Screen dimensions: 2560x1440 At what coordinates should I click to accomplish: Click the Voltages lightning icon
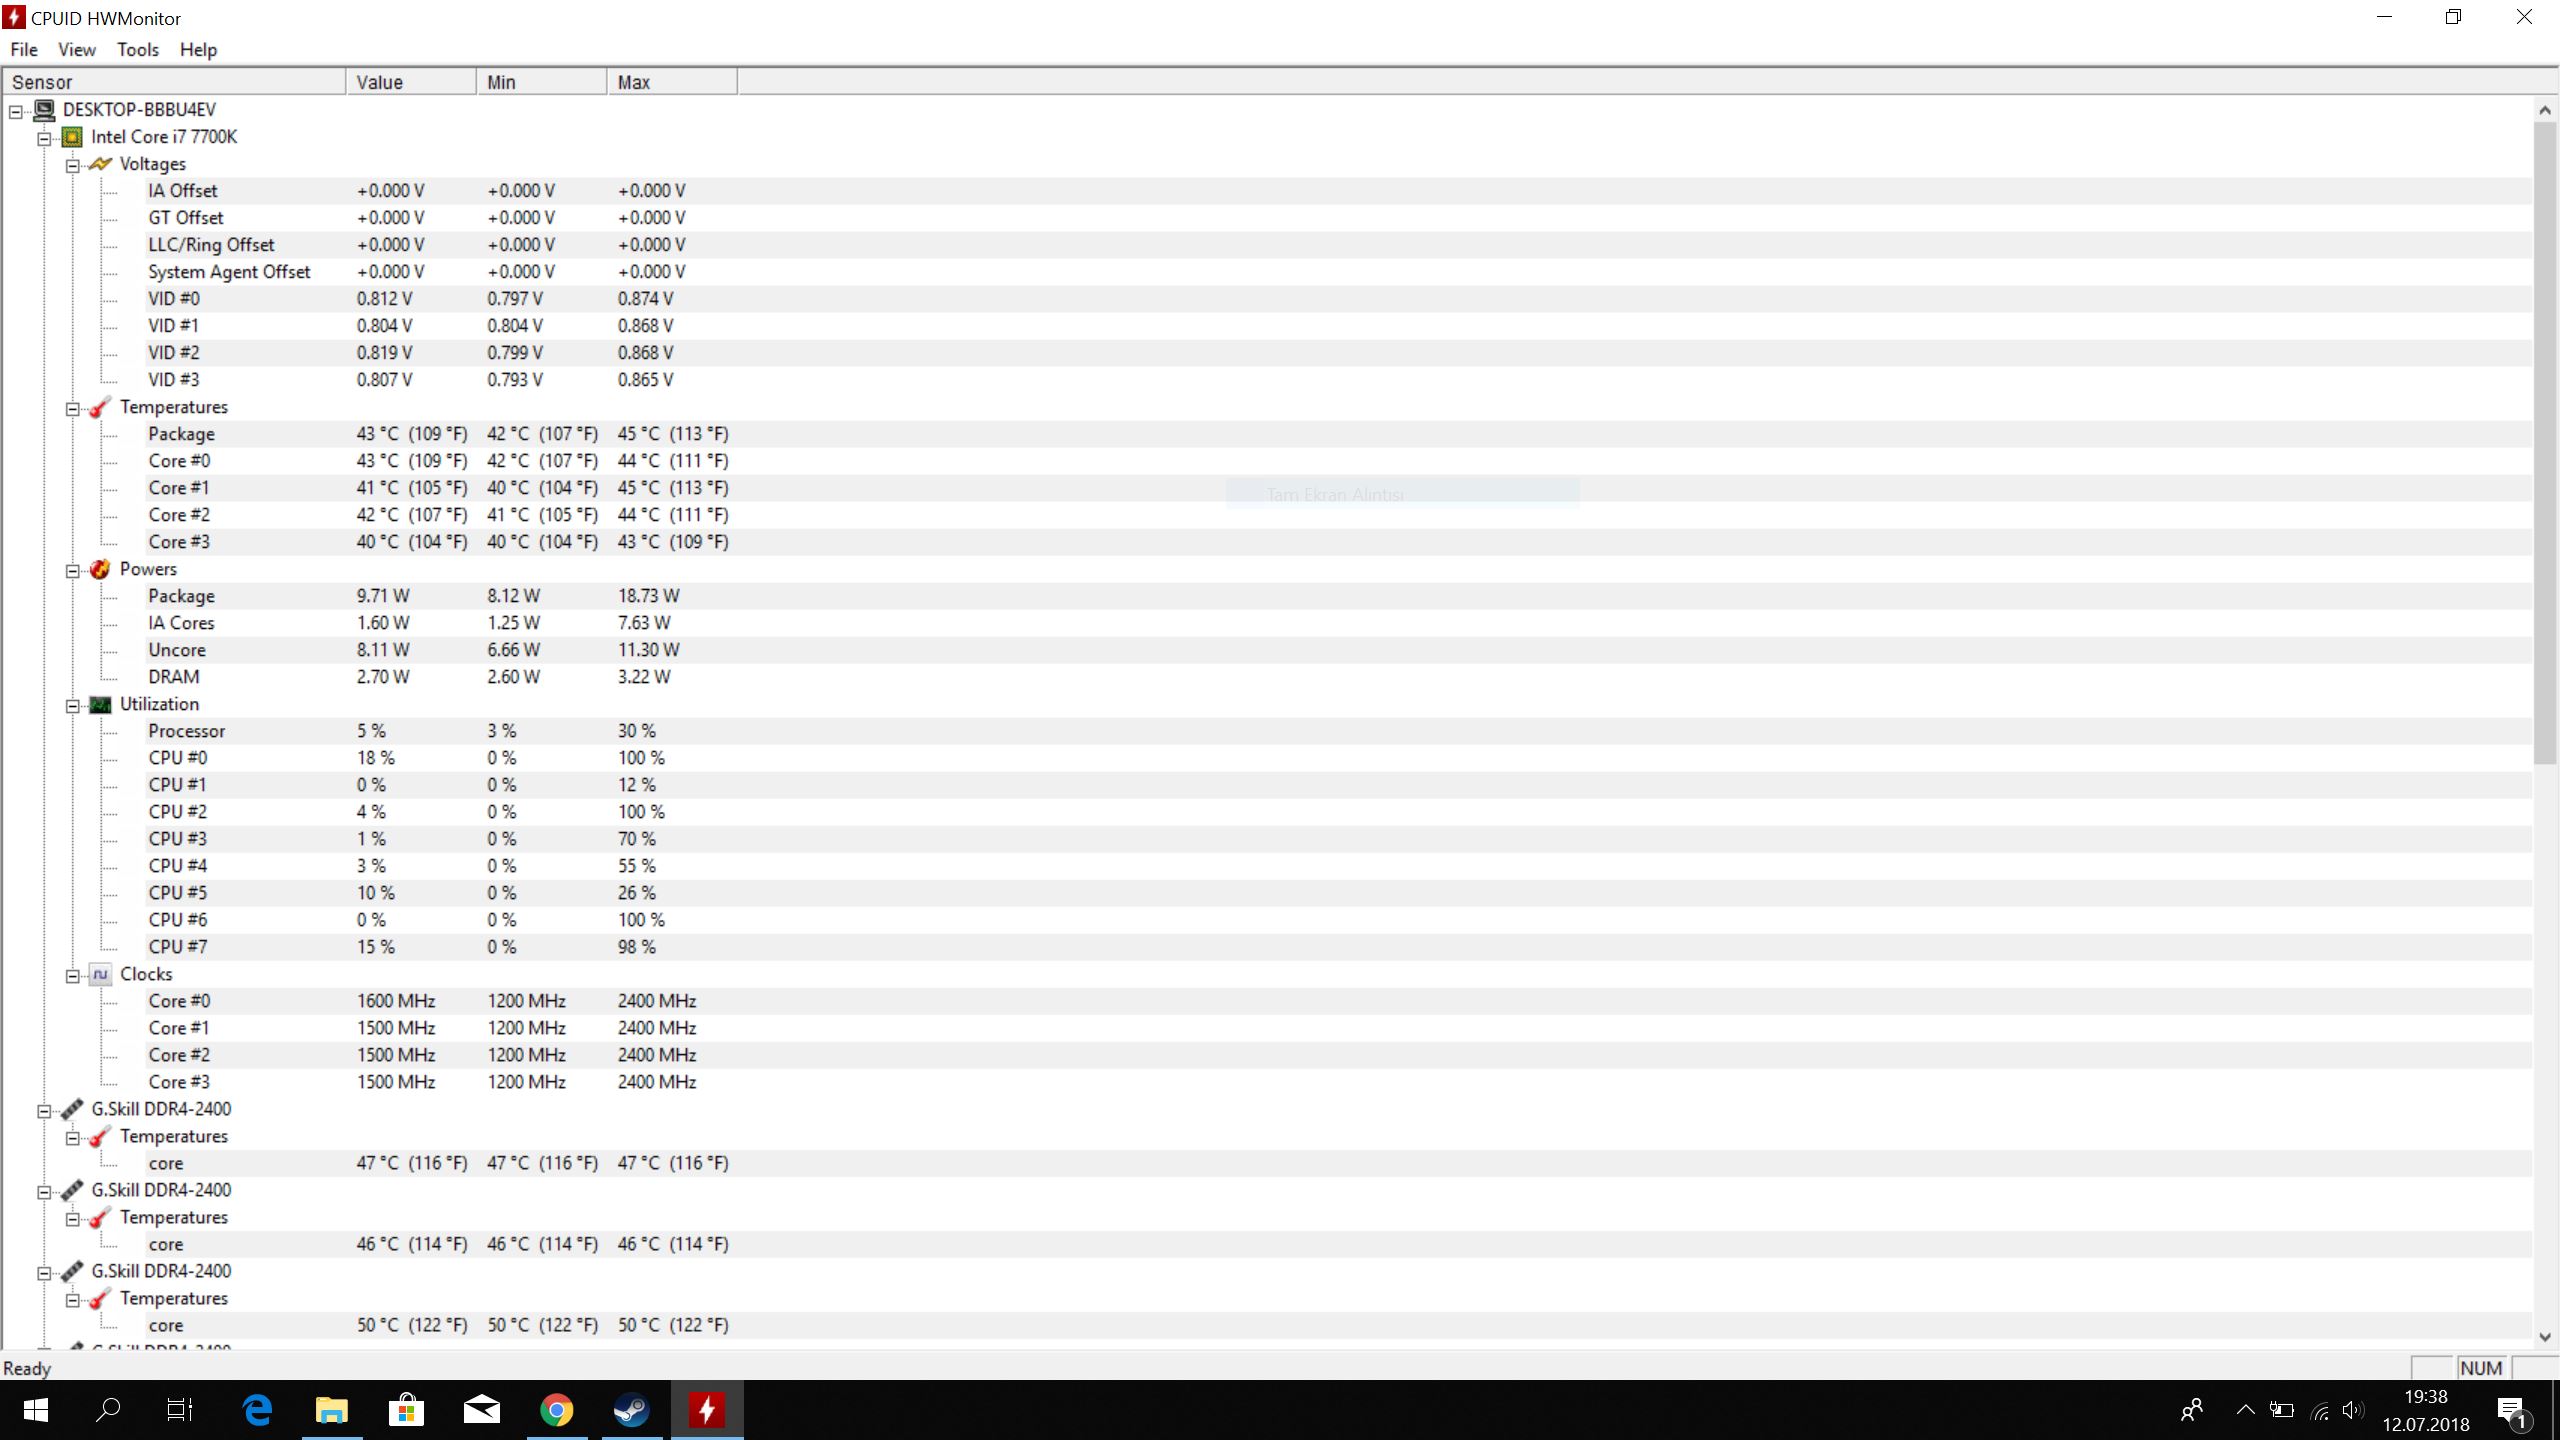[x=100, y=164]
